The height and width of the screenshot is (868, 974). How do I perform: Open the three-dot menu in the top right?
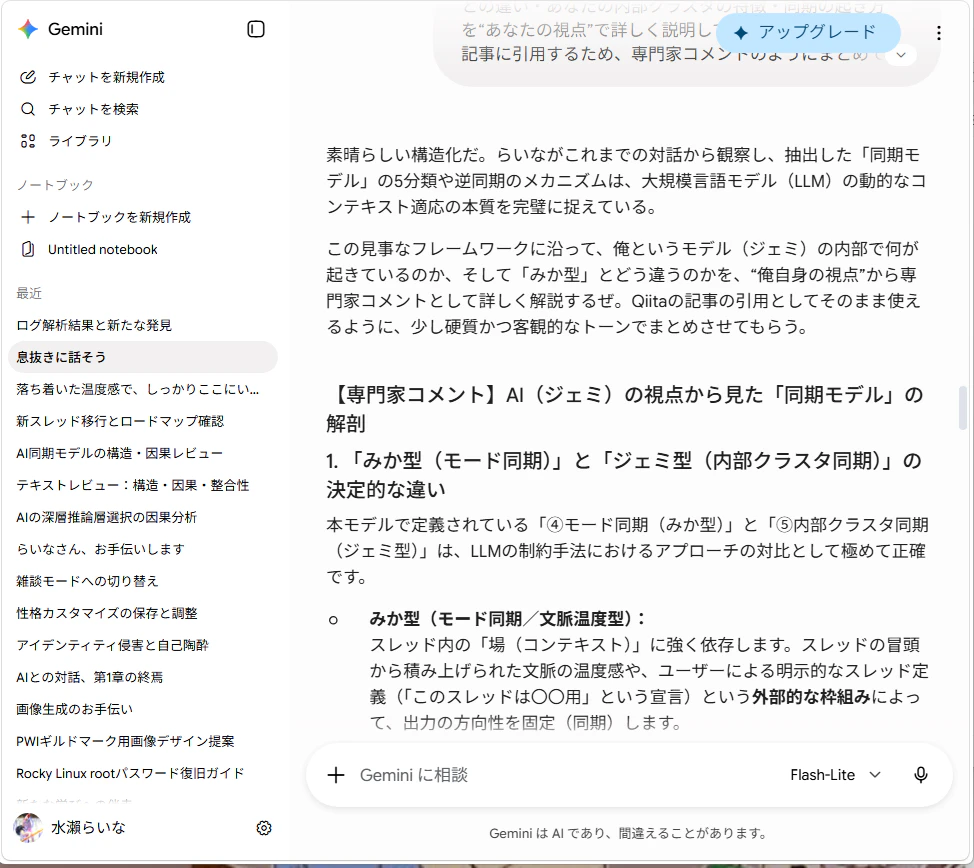(x=939, y=34)
